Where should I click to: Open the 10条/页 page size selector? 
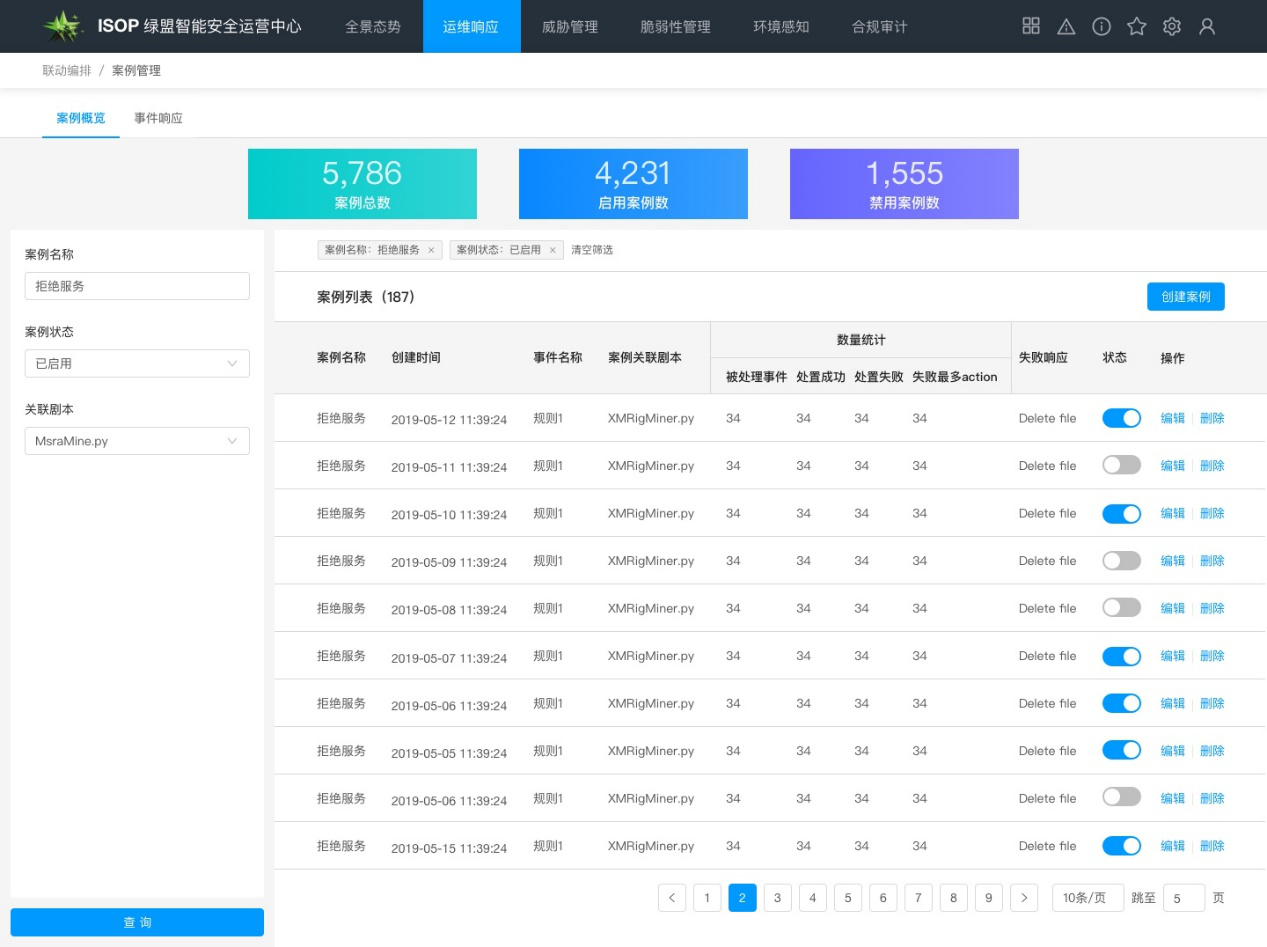(1088, 898)
